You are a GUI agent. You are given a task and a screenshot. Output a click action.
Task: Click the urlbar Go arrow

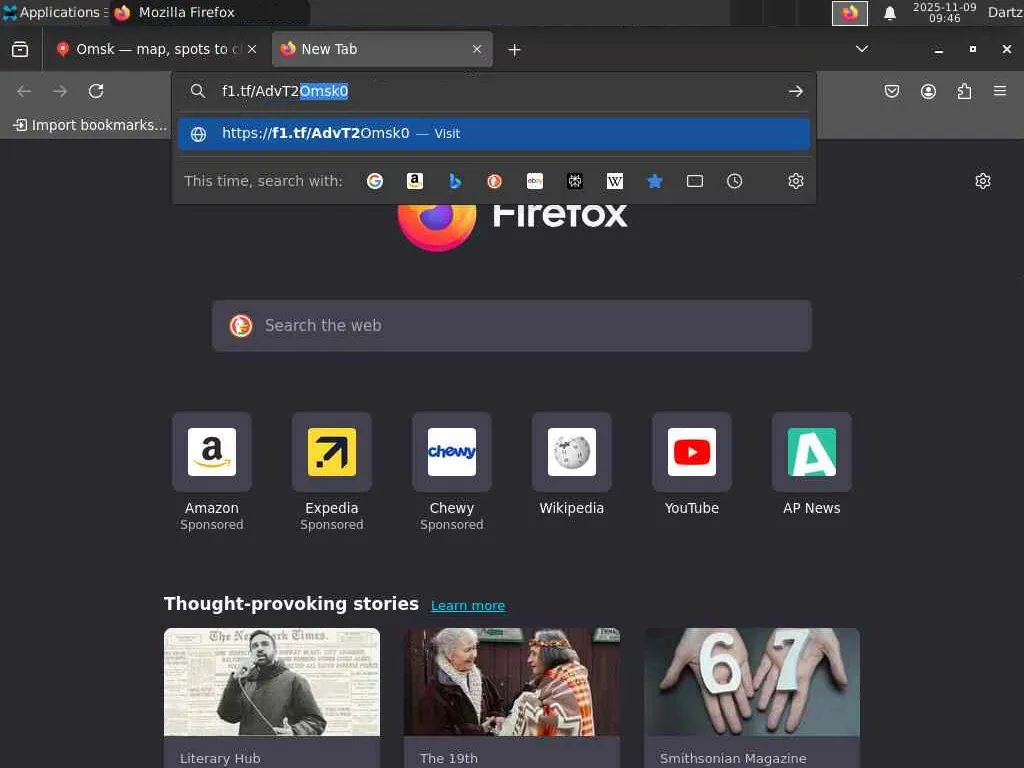coord(795,91)
